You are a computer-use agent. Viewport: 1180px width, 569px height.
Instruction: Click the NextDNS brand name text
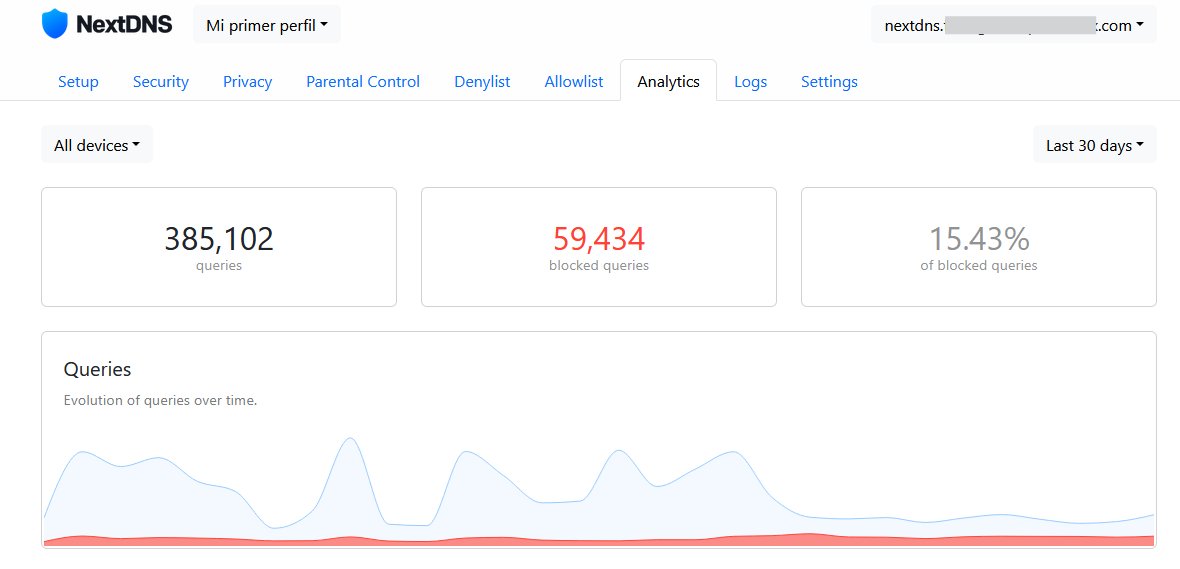point(124,24)
